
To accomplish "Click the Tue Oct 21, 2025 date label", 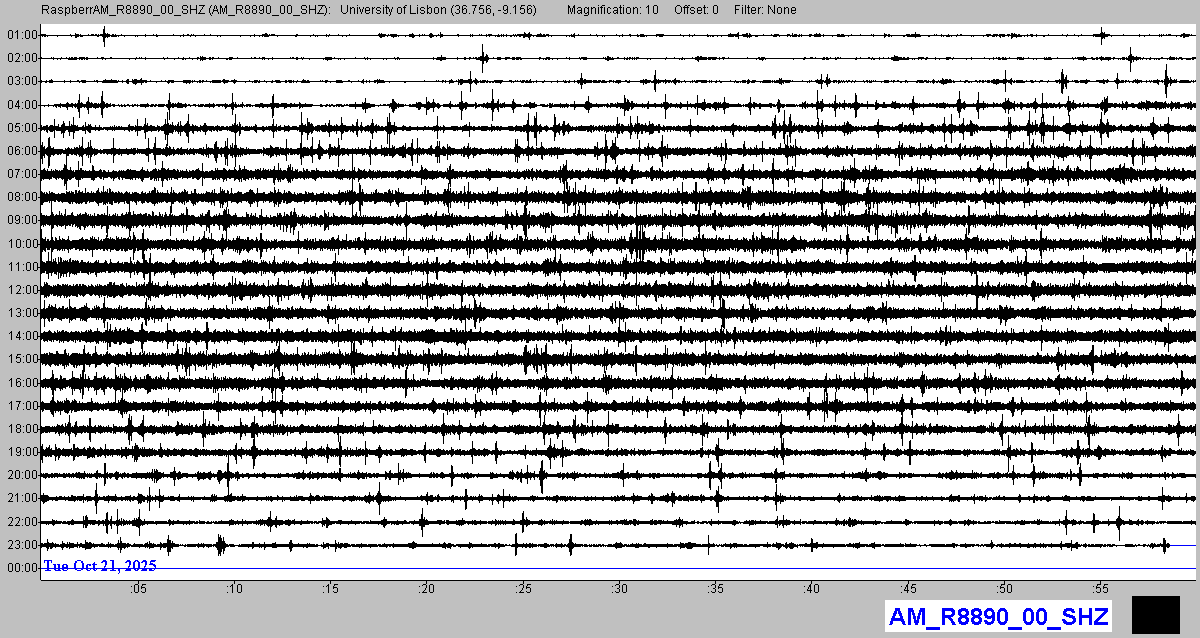I will coord(100,566).
